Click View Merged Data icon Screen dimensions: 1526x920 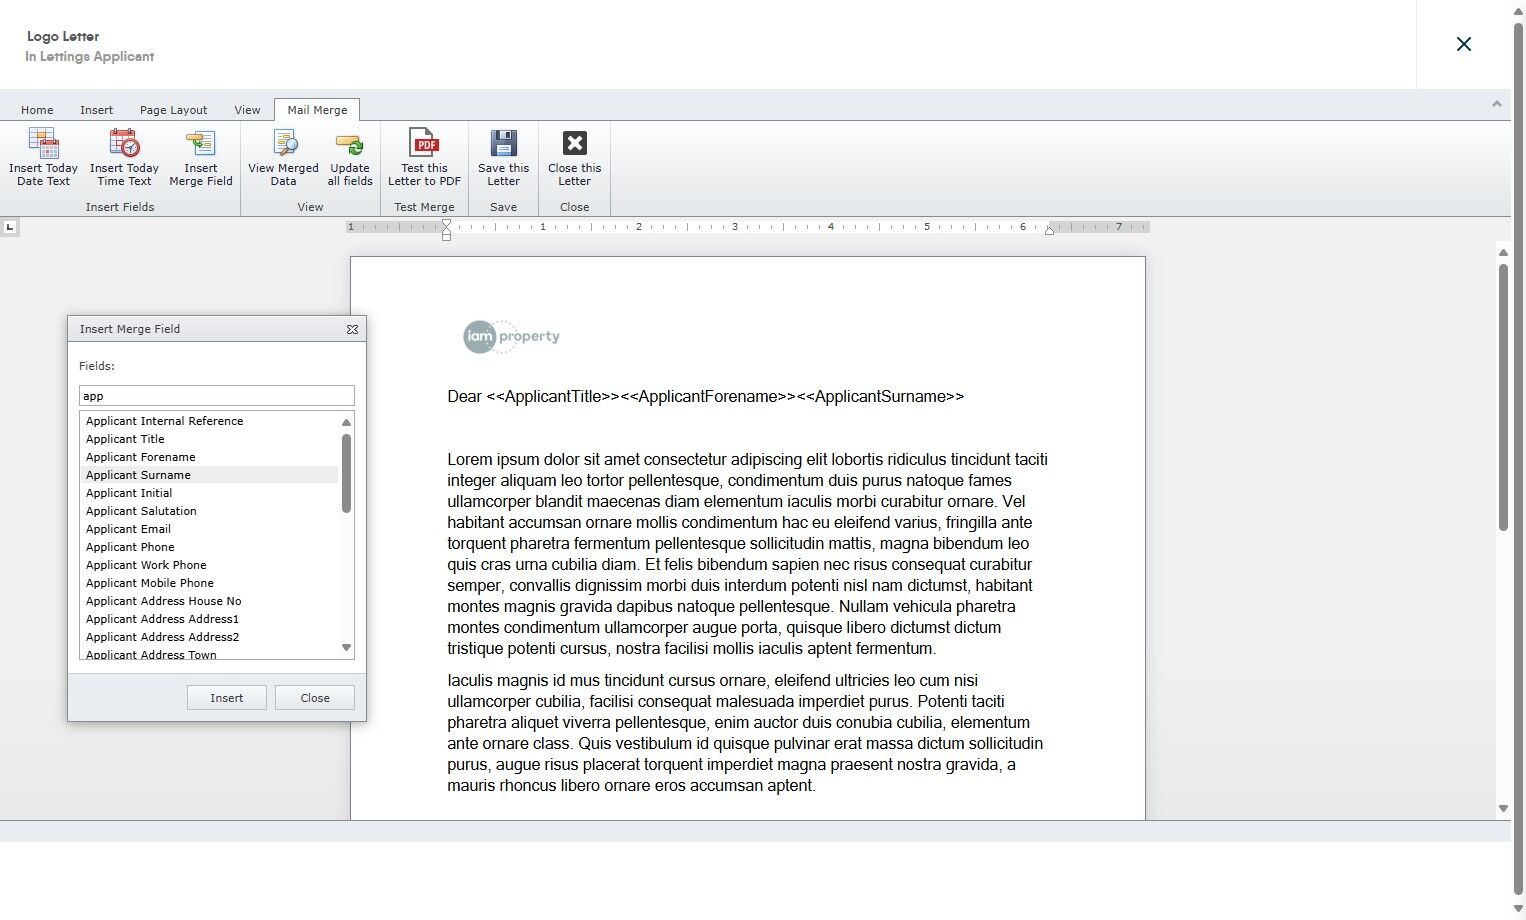(285, 144)
